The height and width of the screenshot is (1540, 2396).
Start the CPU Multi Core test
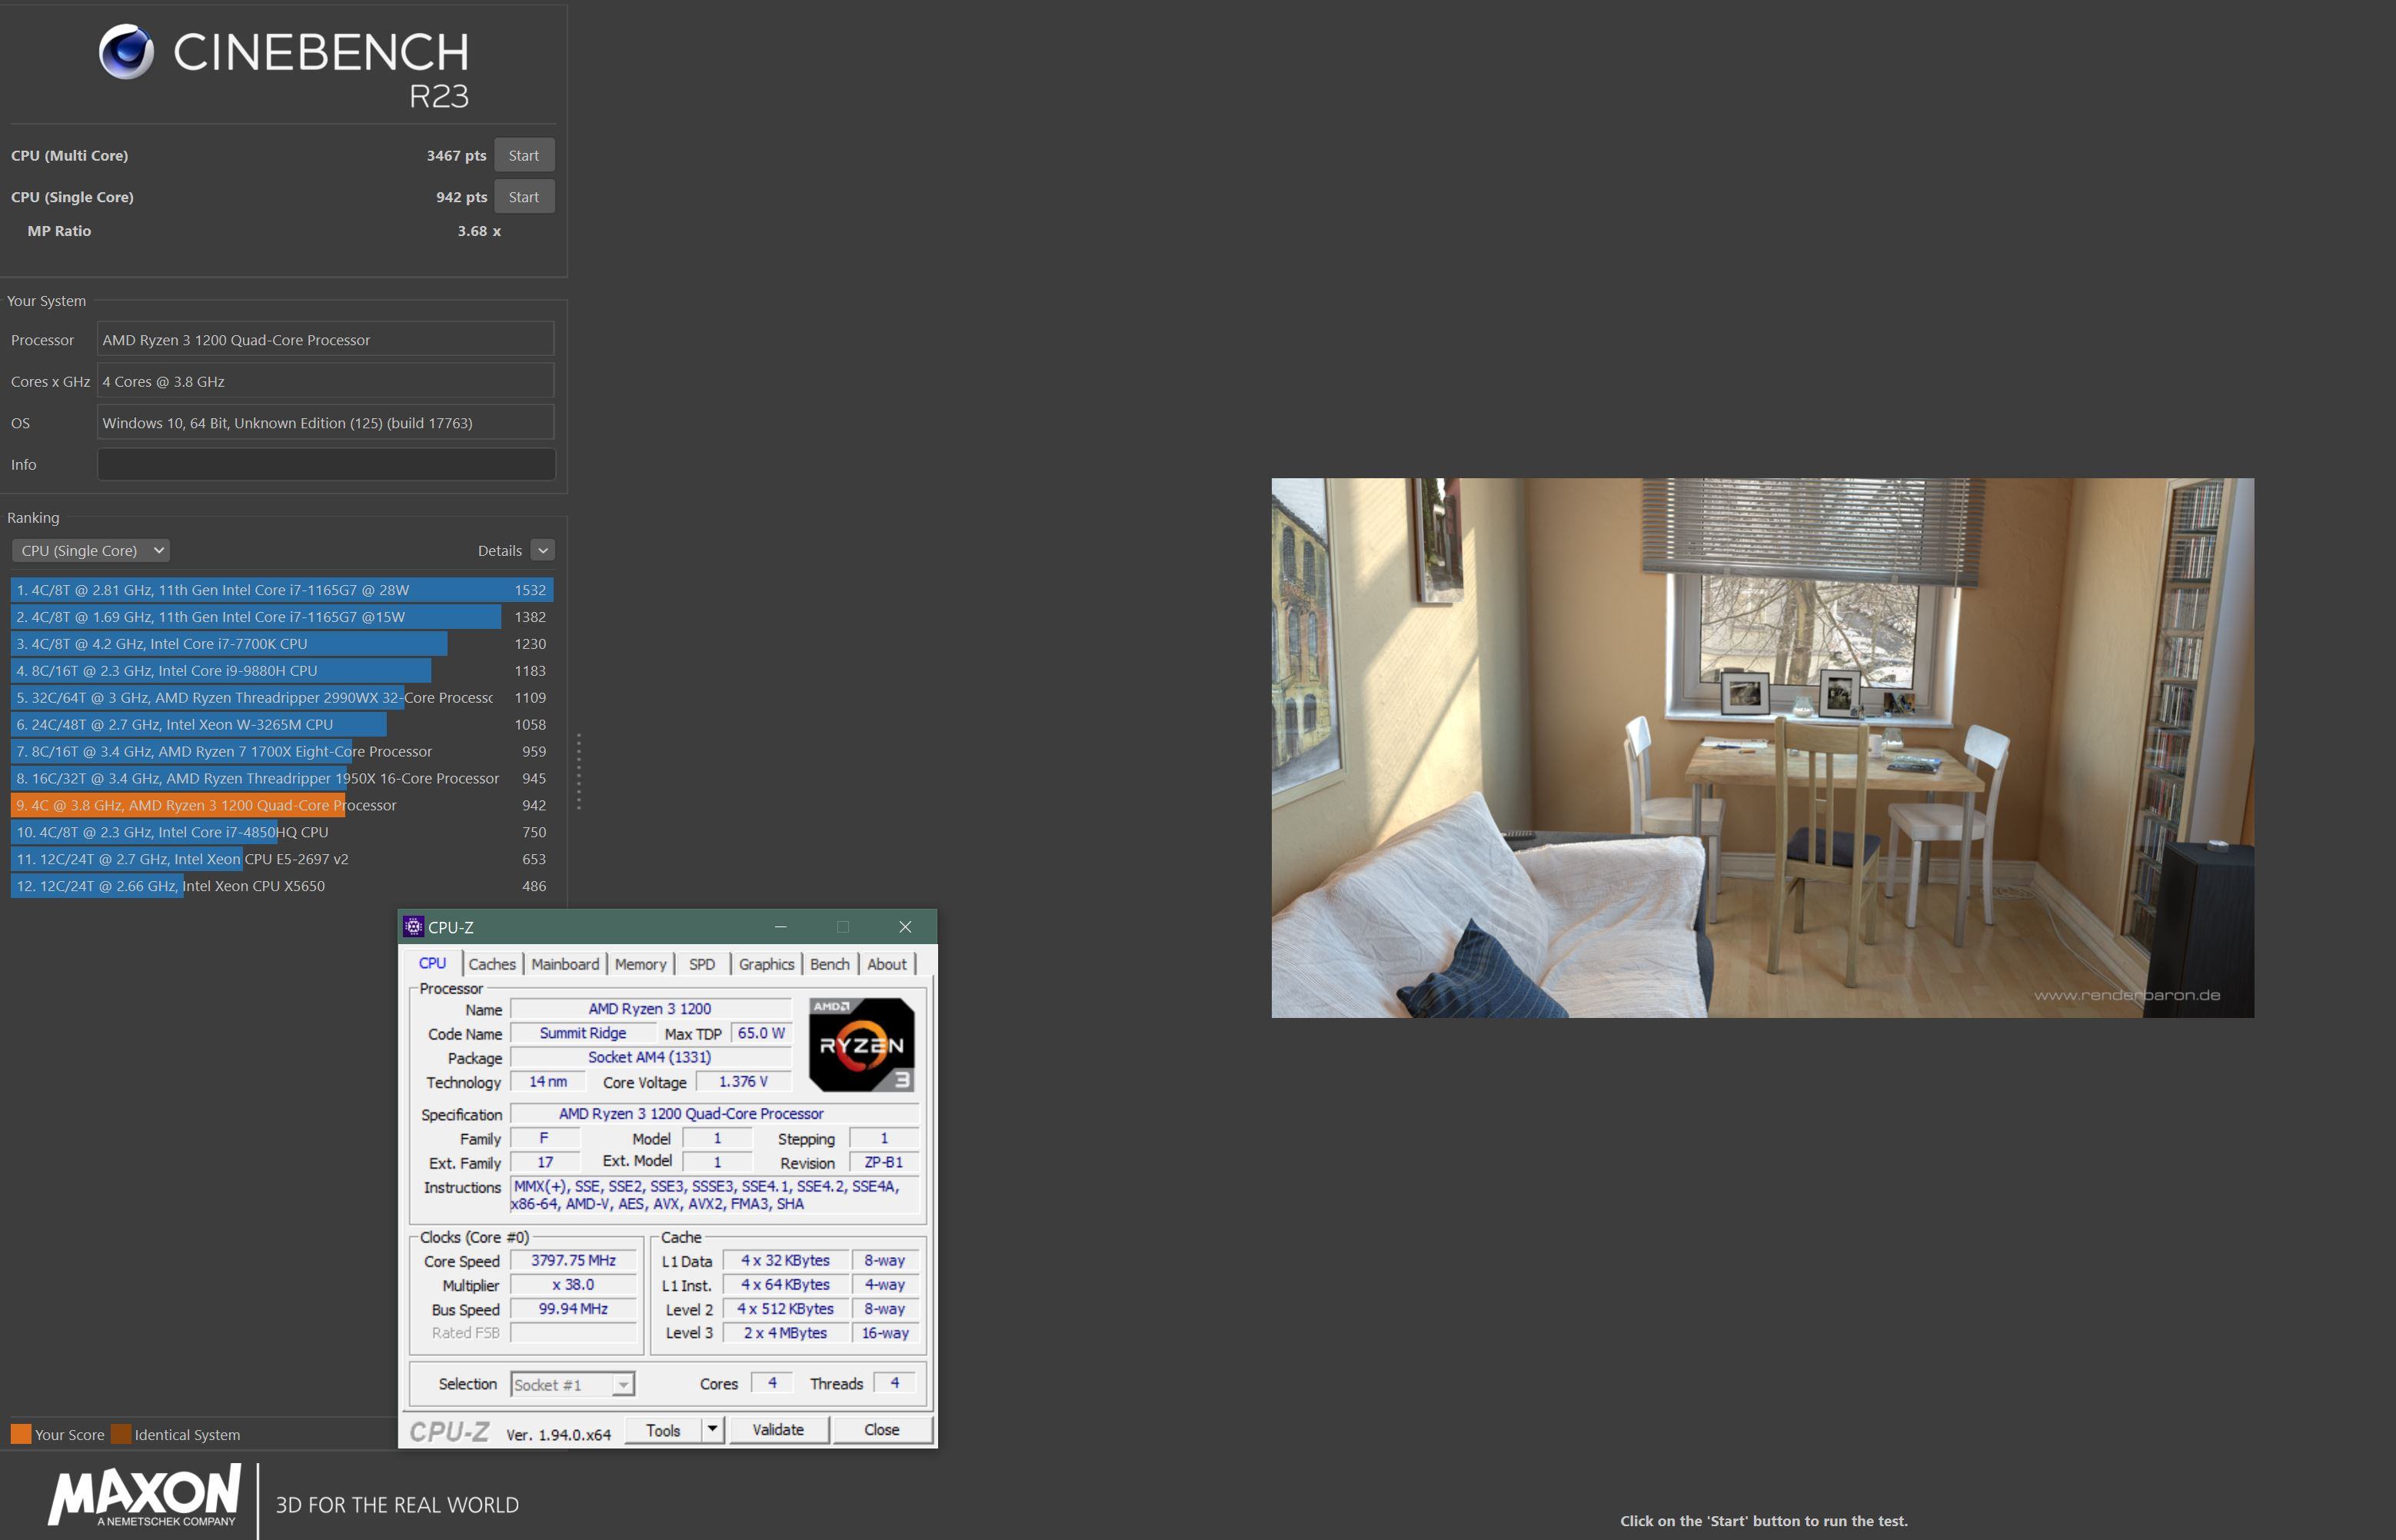(523, 155)
